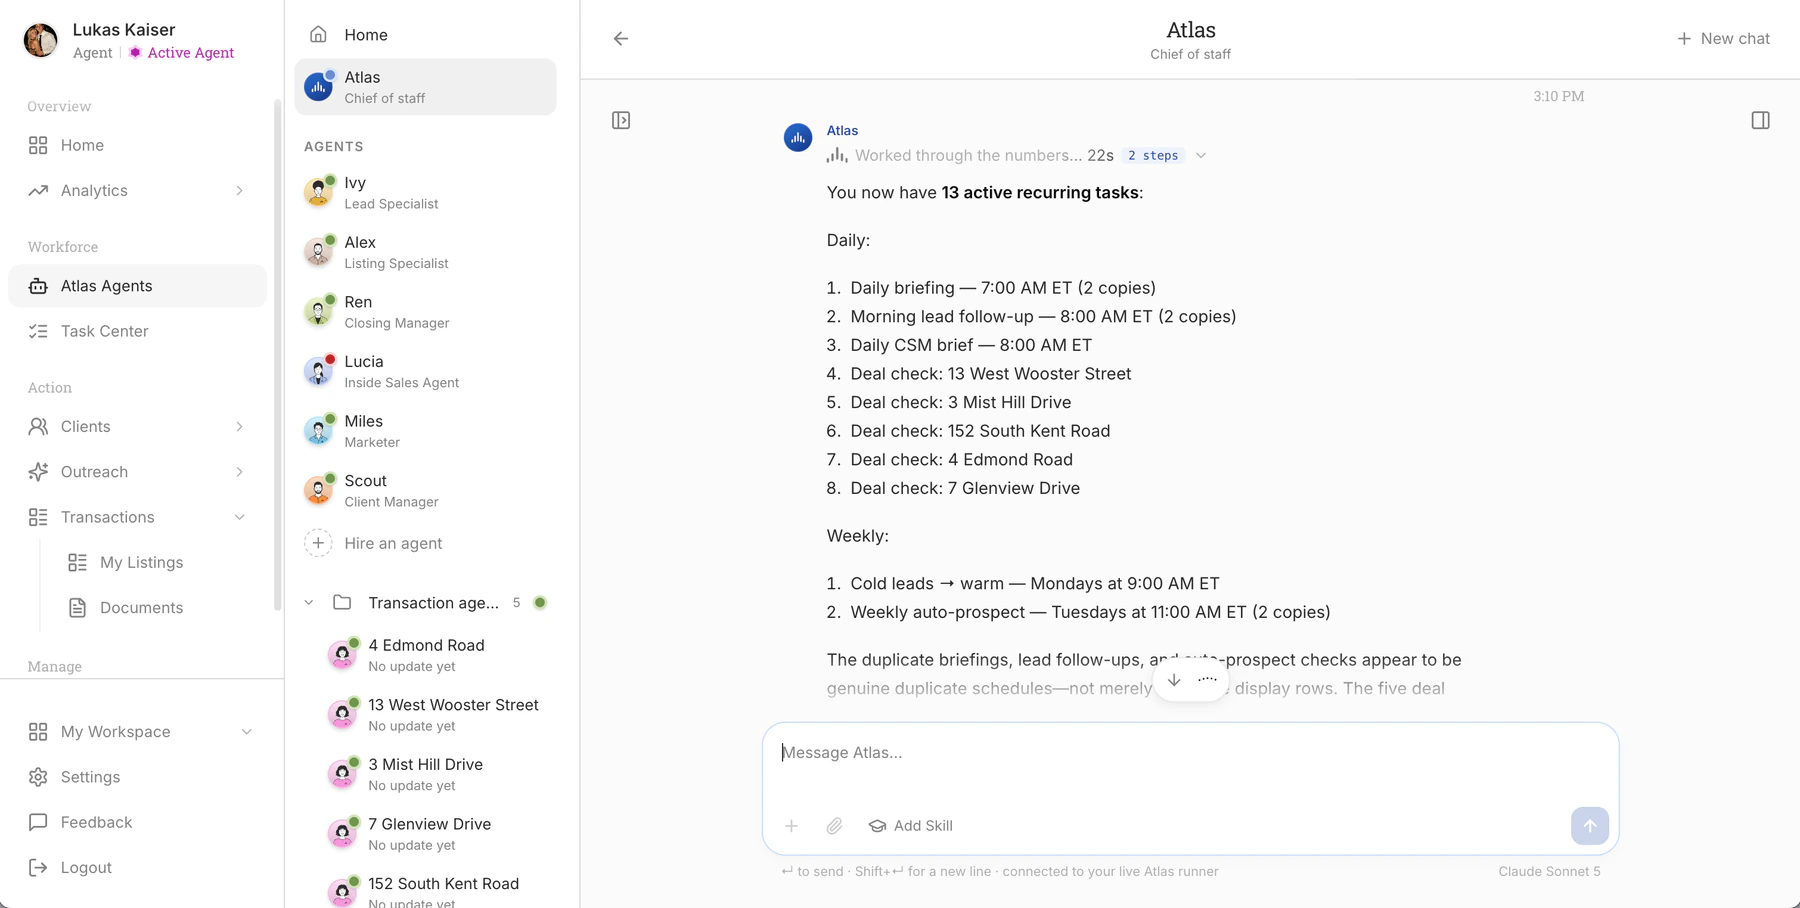
Task: Expand the 2 steps details chevron
Action: click(1201, 156)
